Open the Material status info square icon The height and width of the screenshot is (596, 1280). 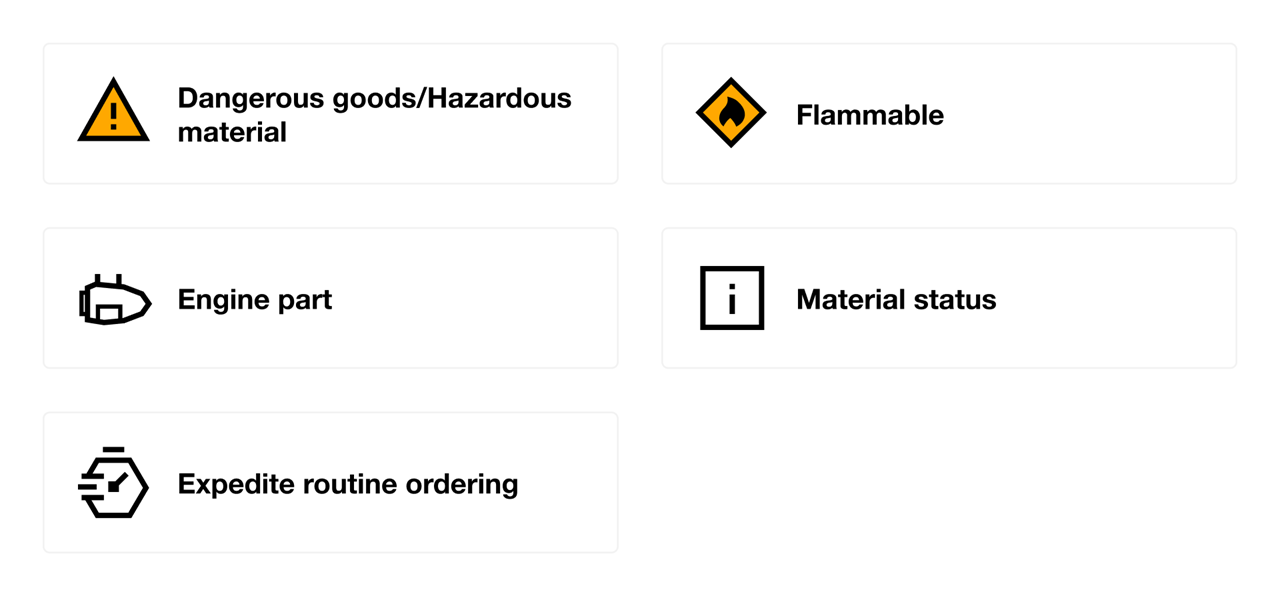click(x=732, y=298)
